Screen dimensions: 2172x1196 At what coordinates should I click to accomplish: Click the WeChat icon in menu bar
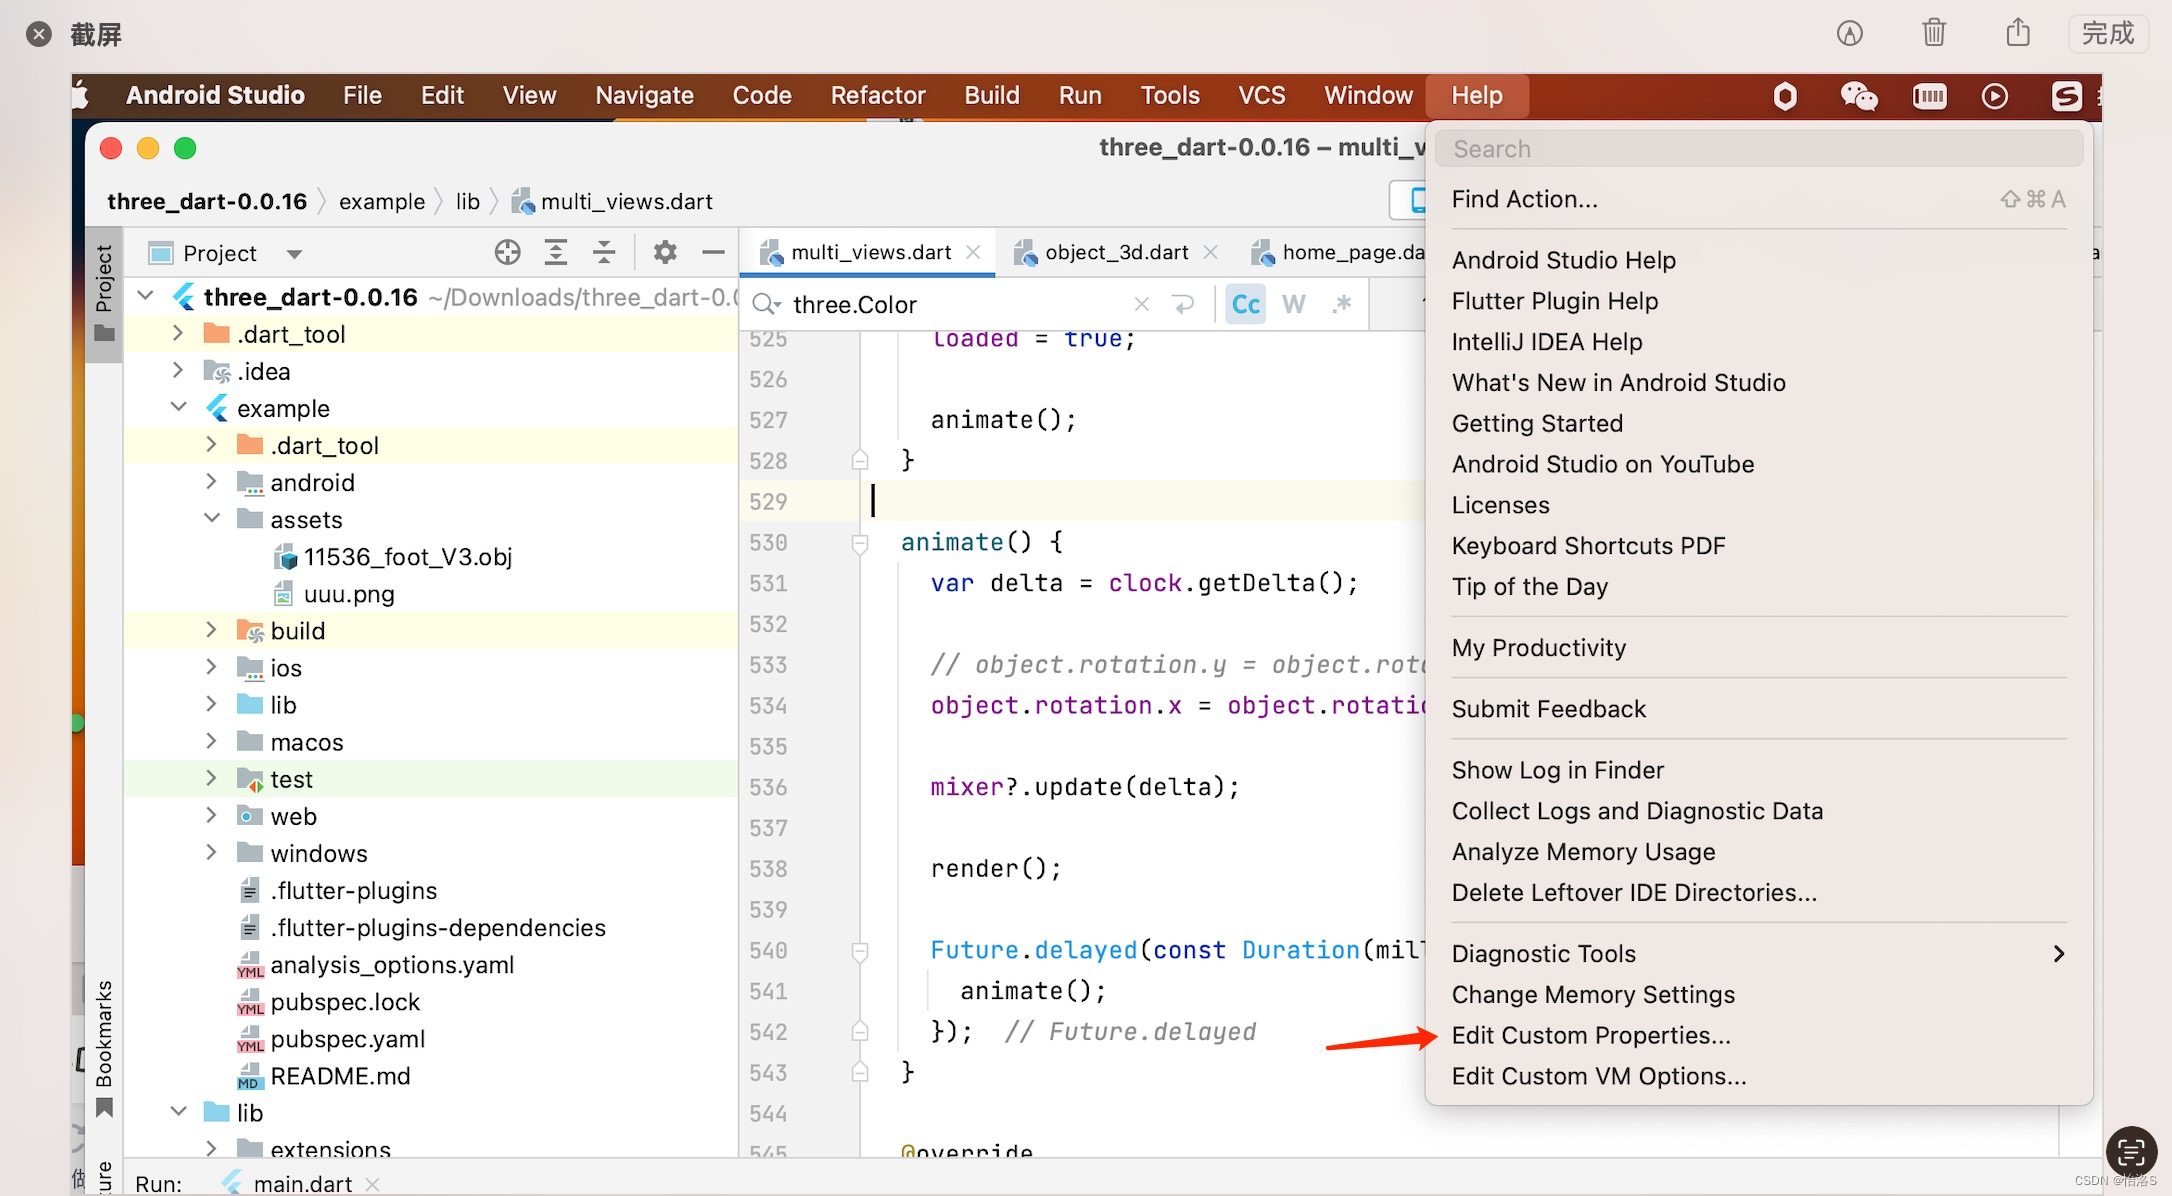point(1858,96)
